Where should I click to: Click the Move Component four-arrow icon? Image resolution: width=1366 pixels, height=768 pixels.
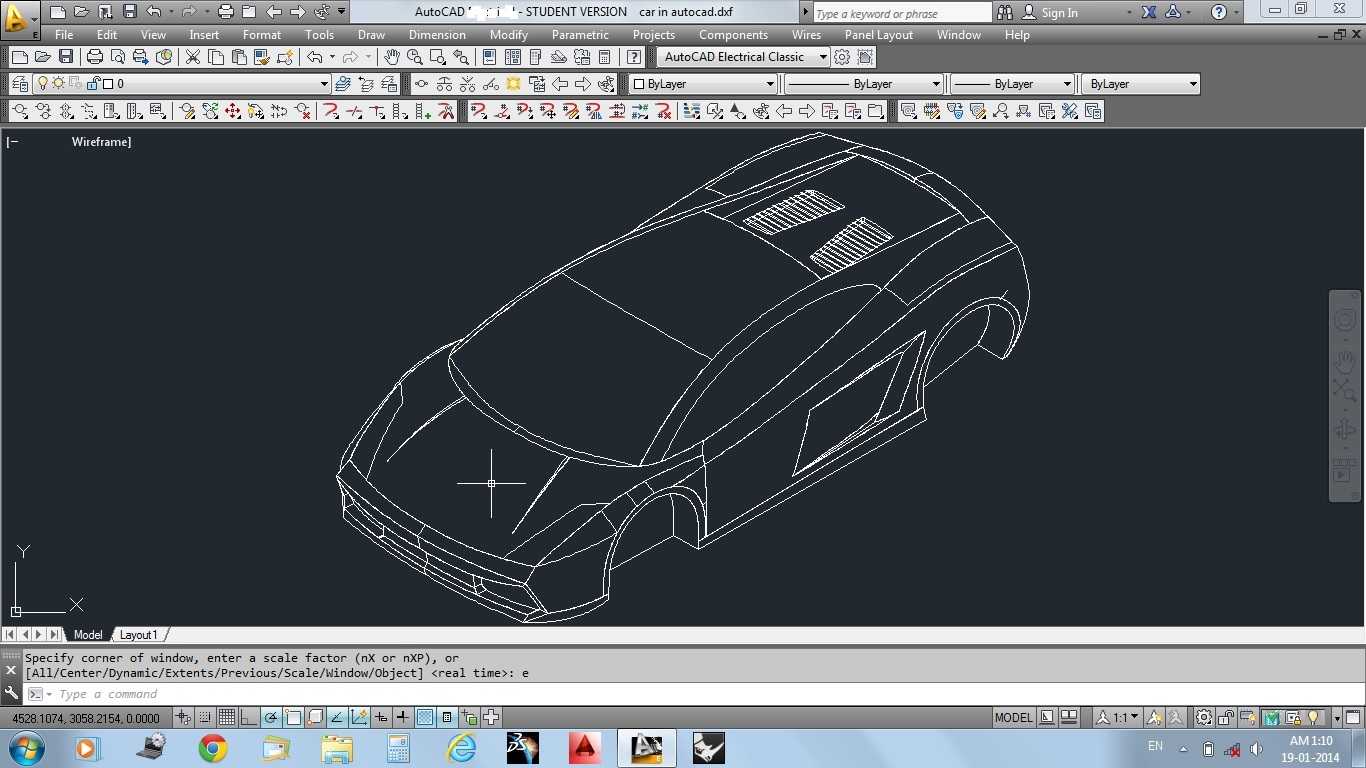coord(233,111)
